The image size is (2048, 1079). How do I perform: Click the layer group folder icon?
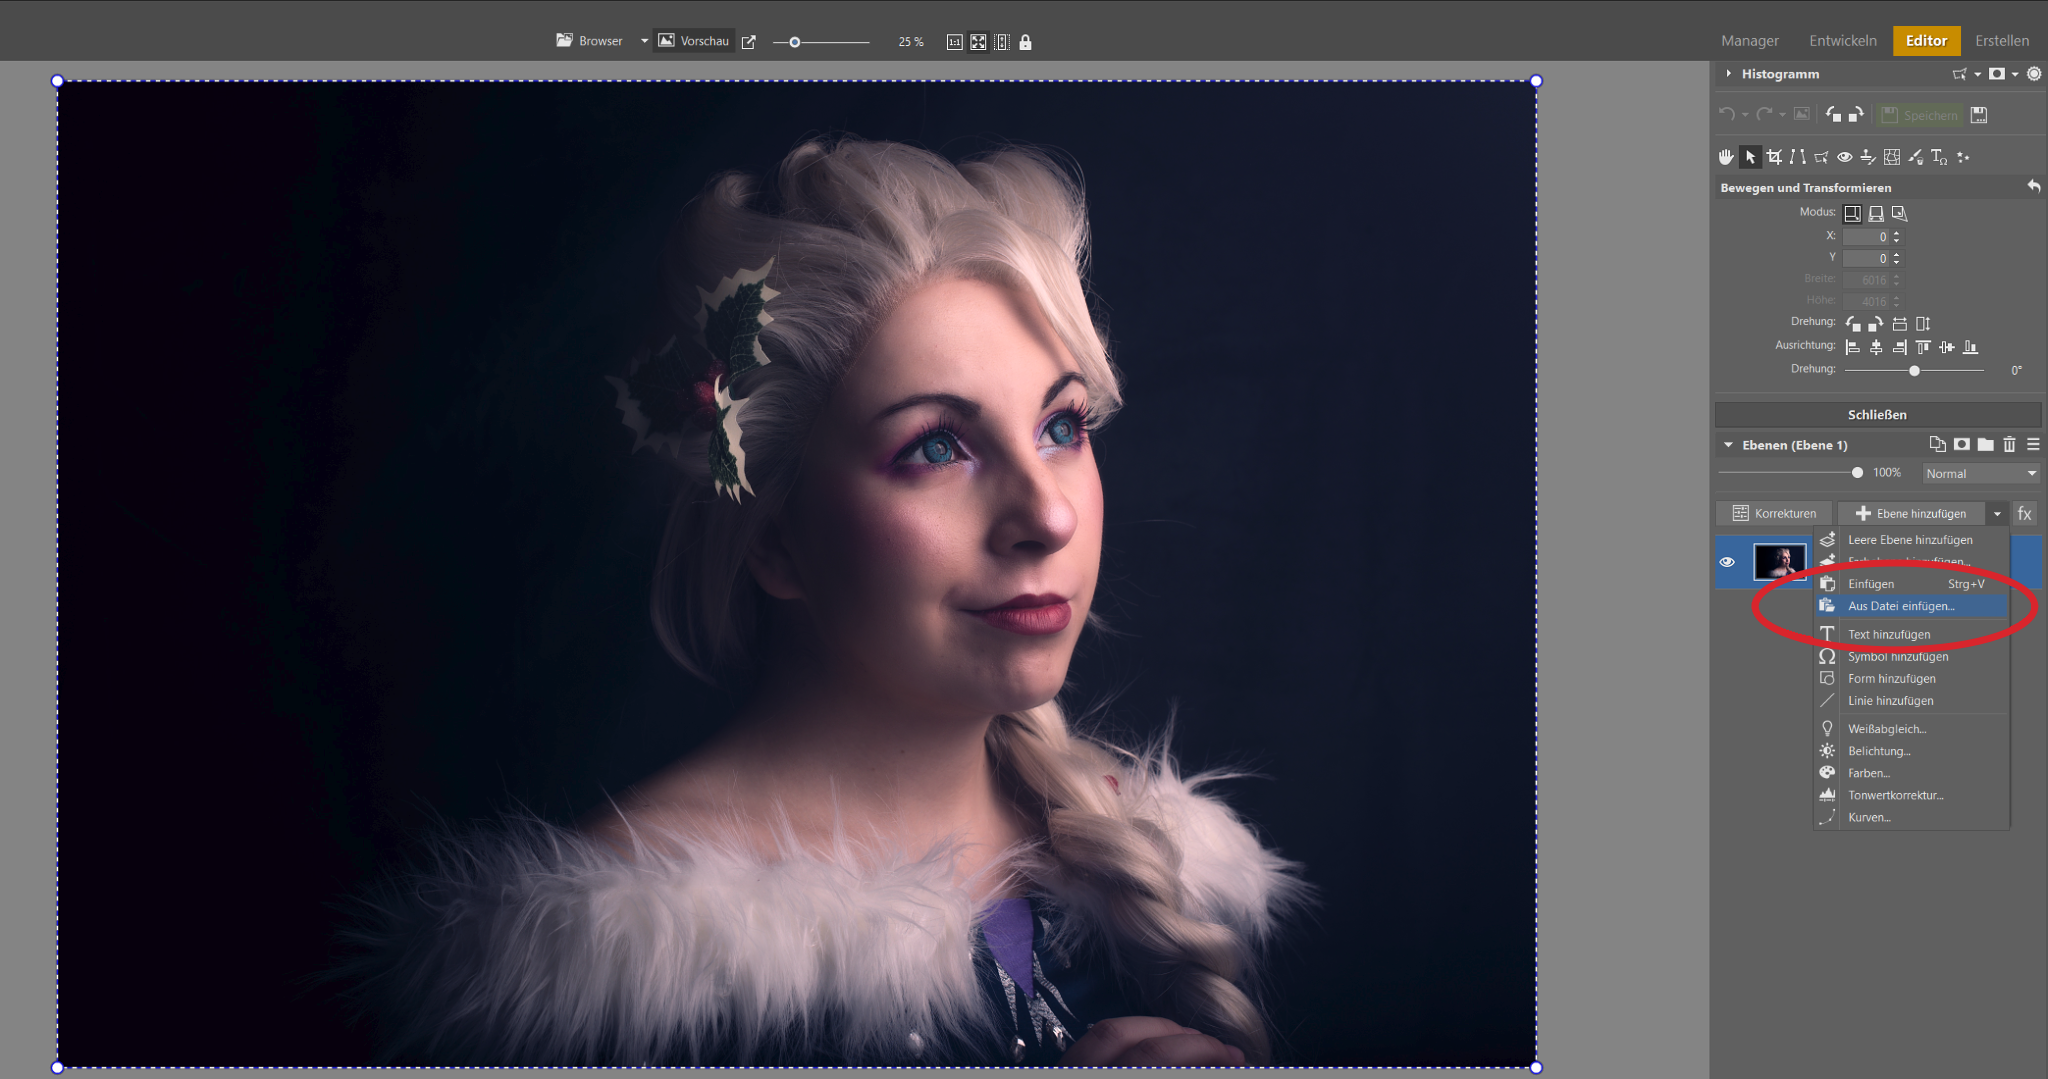[1986, 444]
